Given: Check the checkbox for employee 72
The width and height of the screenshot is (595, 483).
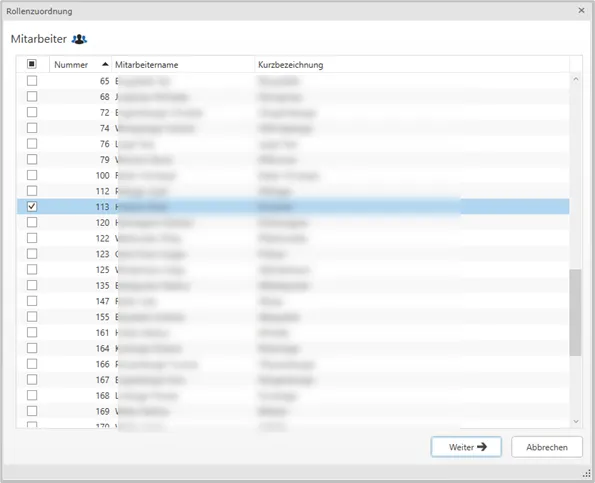Looking at the screenshot, I should tap(32, 112).
